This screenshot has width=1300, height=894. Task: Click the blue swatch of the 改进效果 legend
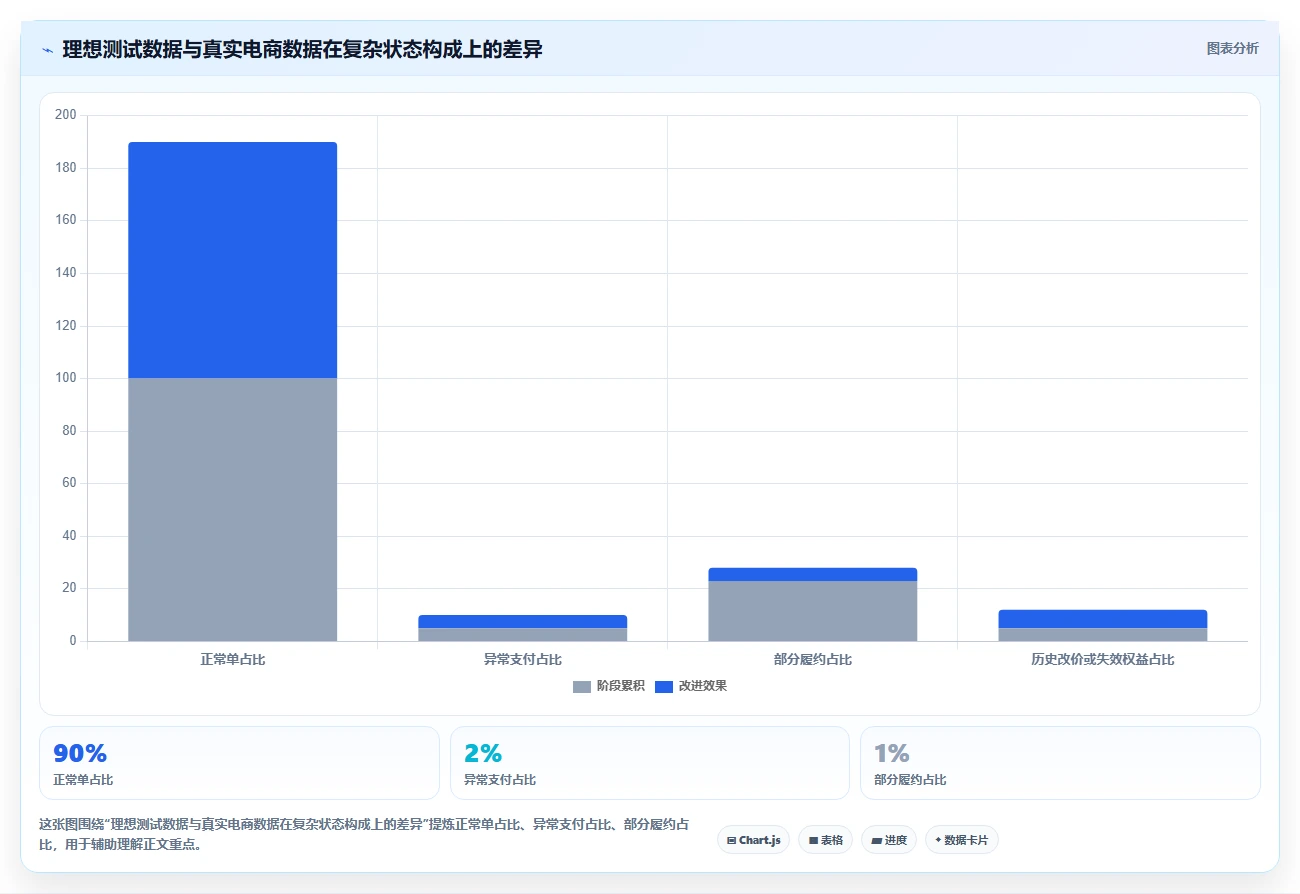coord(664,687)
